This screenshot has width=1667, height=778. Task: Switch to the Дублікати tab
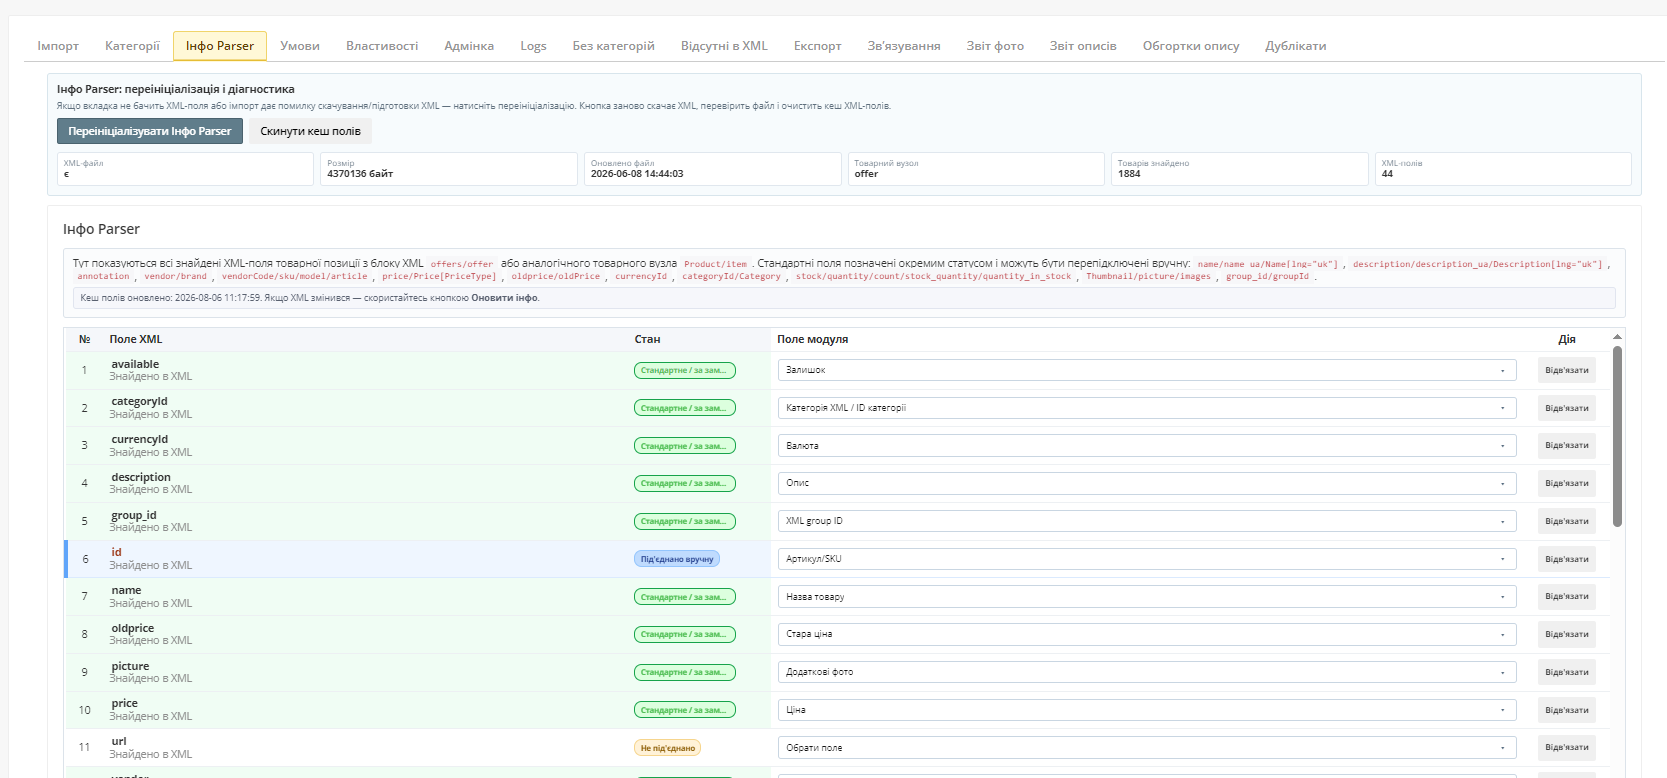pyautogui.click(x=1296, y=46)
